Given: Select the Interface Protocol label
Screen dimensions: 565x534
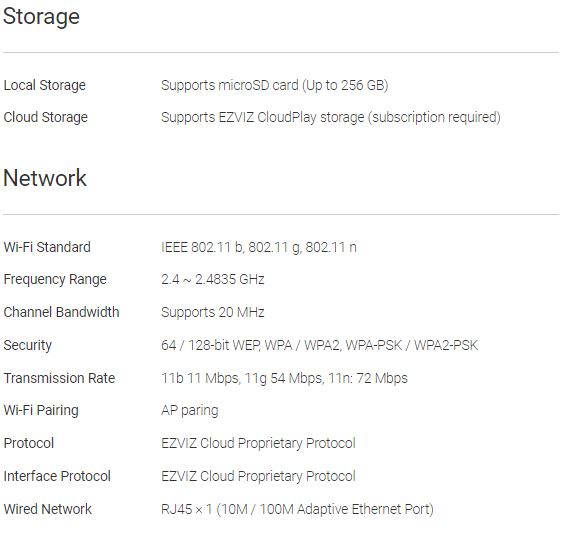Looking at the screenshot, I should pyautogui.click(x=57, y=476).
